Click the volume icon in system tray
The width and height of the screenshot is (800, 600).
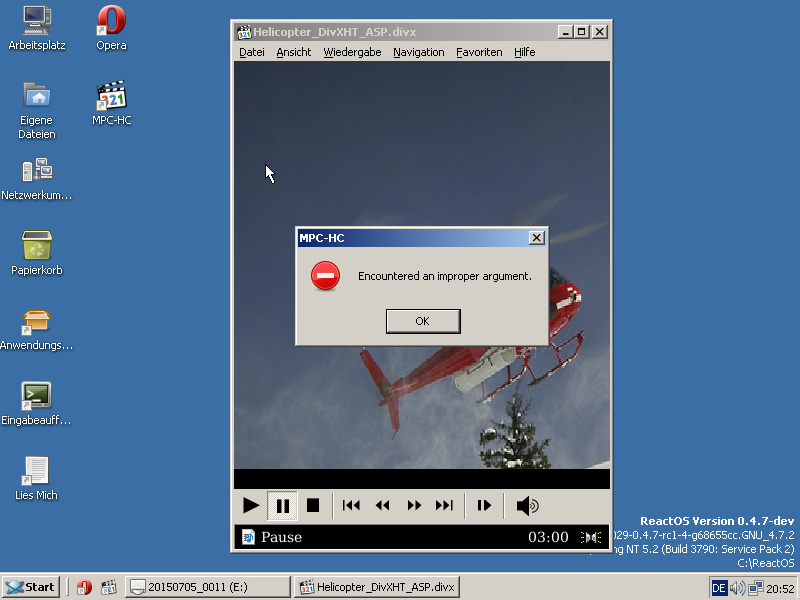pyautogui.click(x=737, y=588)
